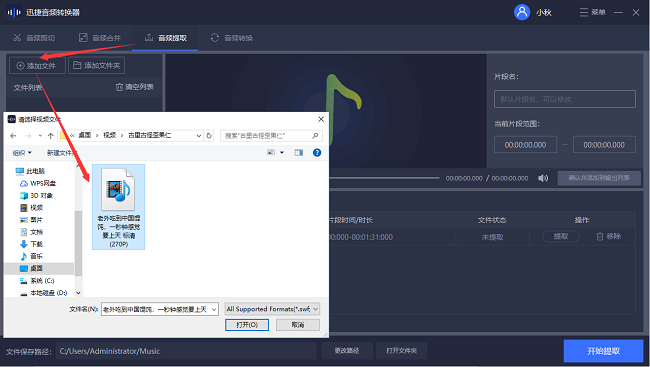Expand the address bar history dropdown
This screenshot has height=367, width=650.
pyautogui.click(x=199, y=136)
